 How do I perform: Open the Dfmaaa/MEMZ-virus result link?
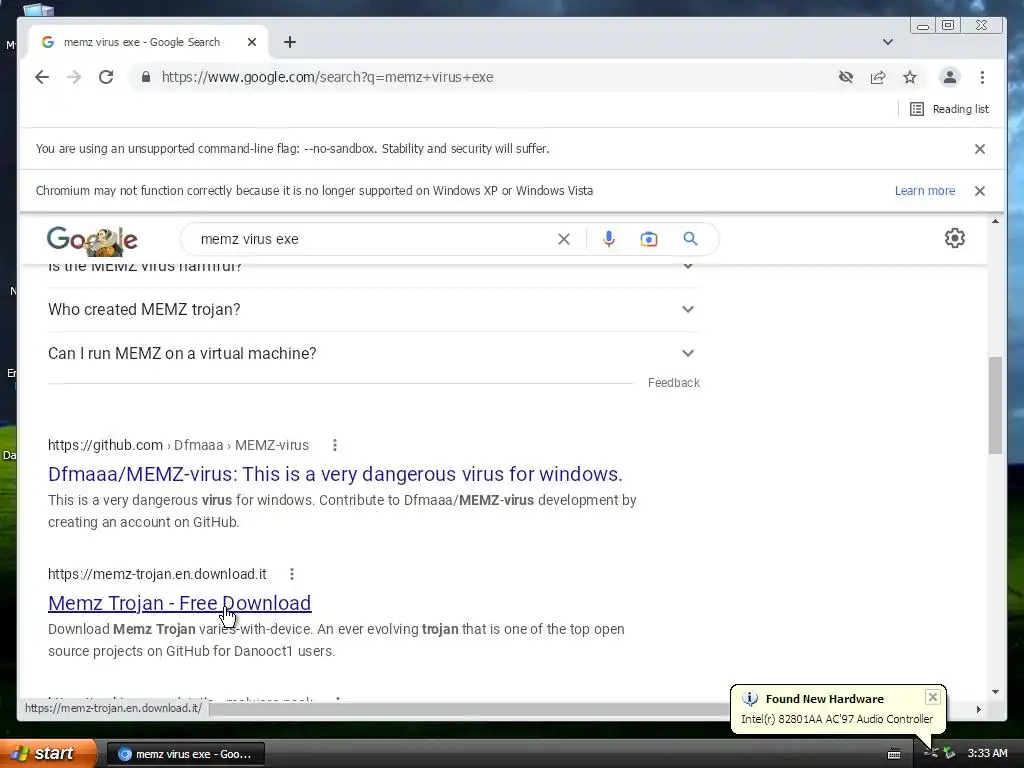pyautogui.click(x=335, y=474)
